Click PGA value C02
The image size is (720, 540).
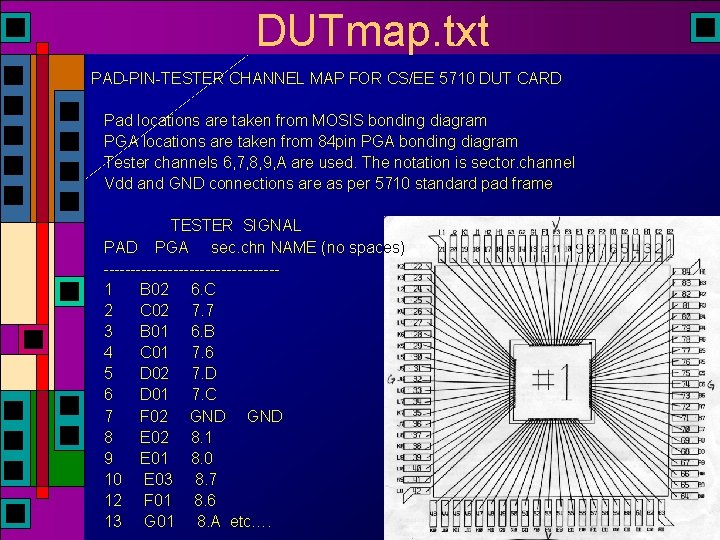(154, 310)
